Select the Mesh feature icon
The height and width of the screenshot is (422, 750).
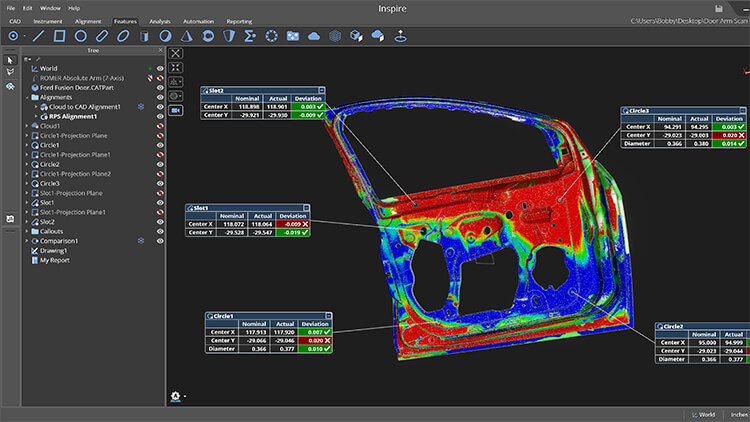coord(335,36)
